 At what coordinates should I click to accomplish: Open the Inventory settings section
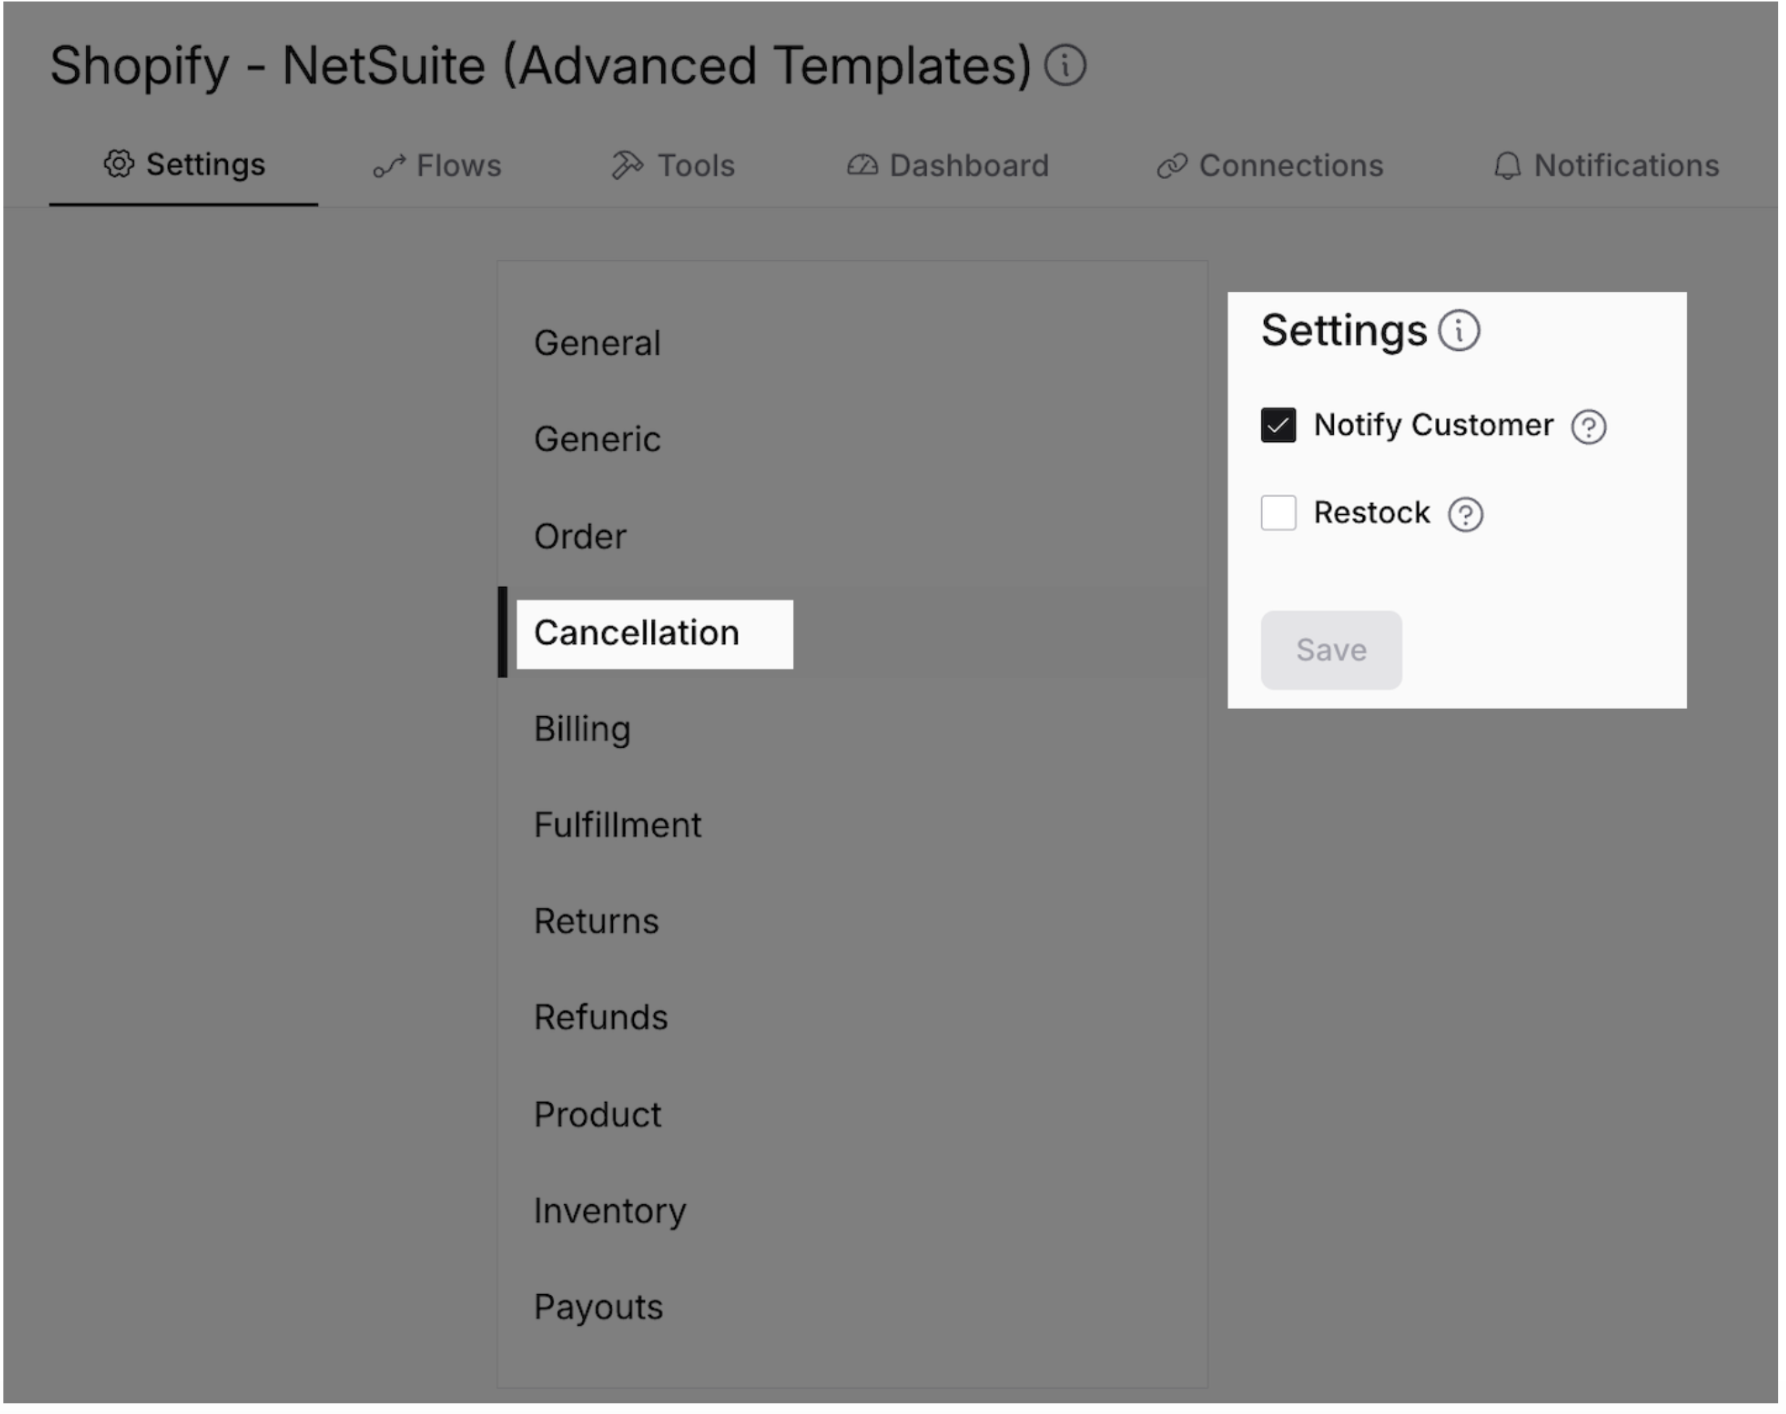(x=853, y=1212)
